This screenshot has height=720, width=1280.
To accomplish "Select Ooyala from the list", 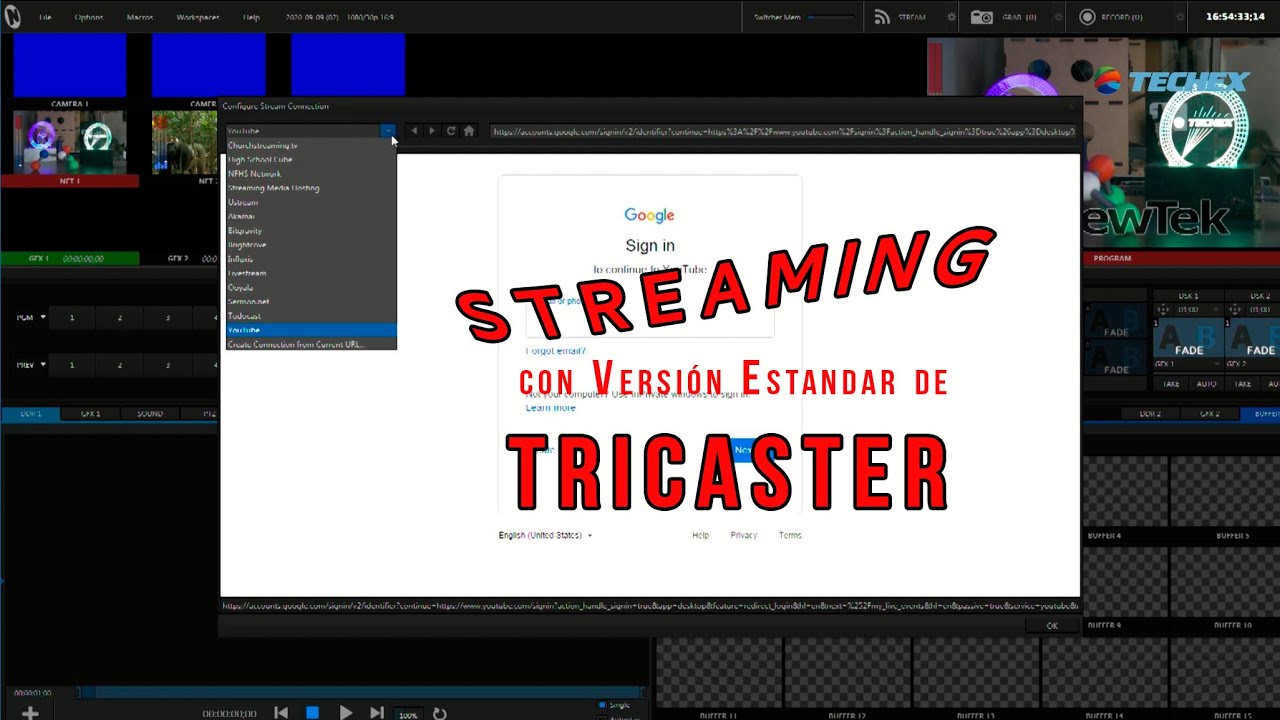I will [x=311, y=287].
